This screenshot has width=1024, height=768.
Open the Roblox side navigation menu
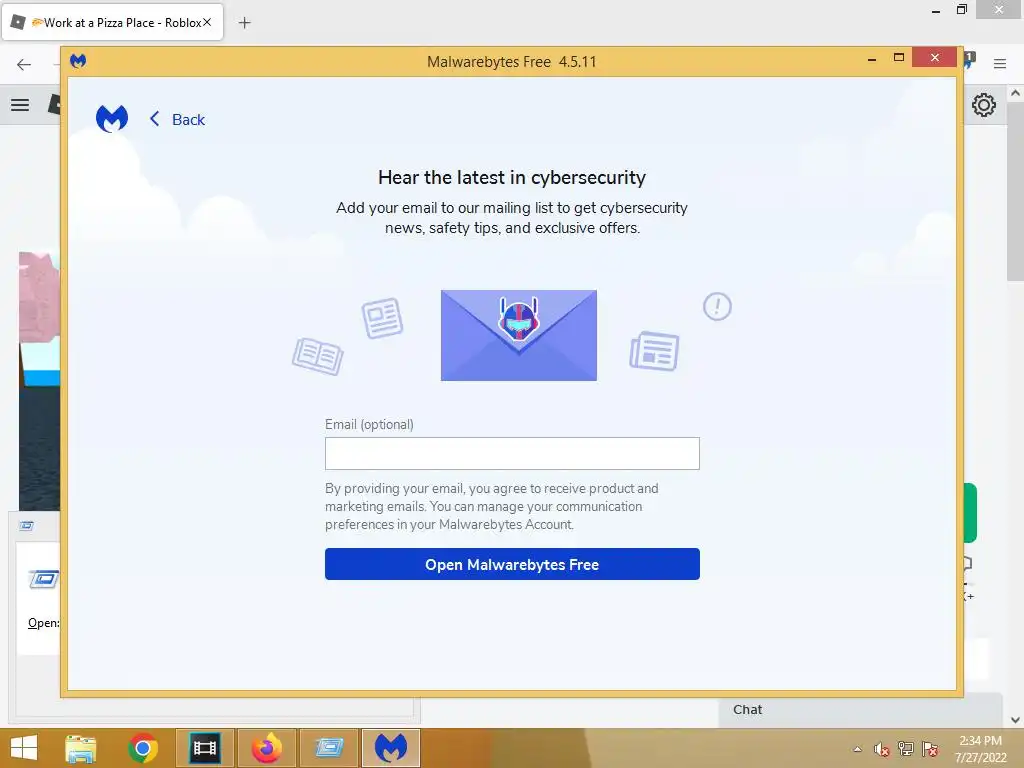[x=20, y=104]
